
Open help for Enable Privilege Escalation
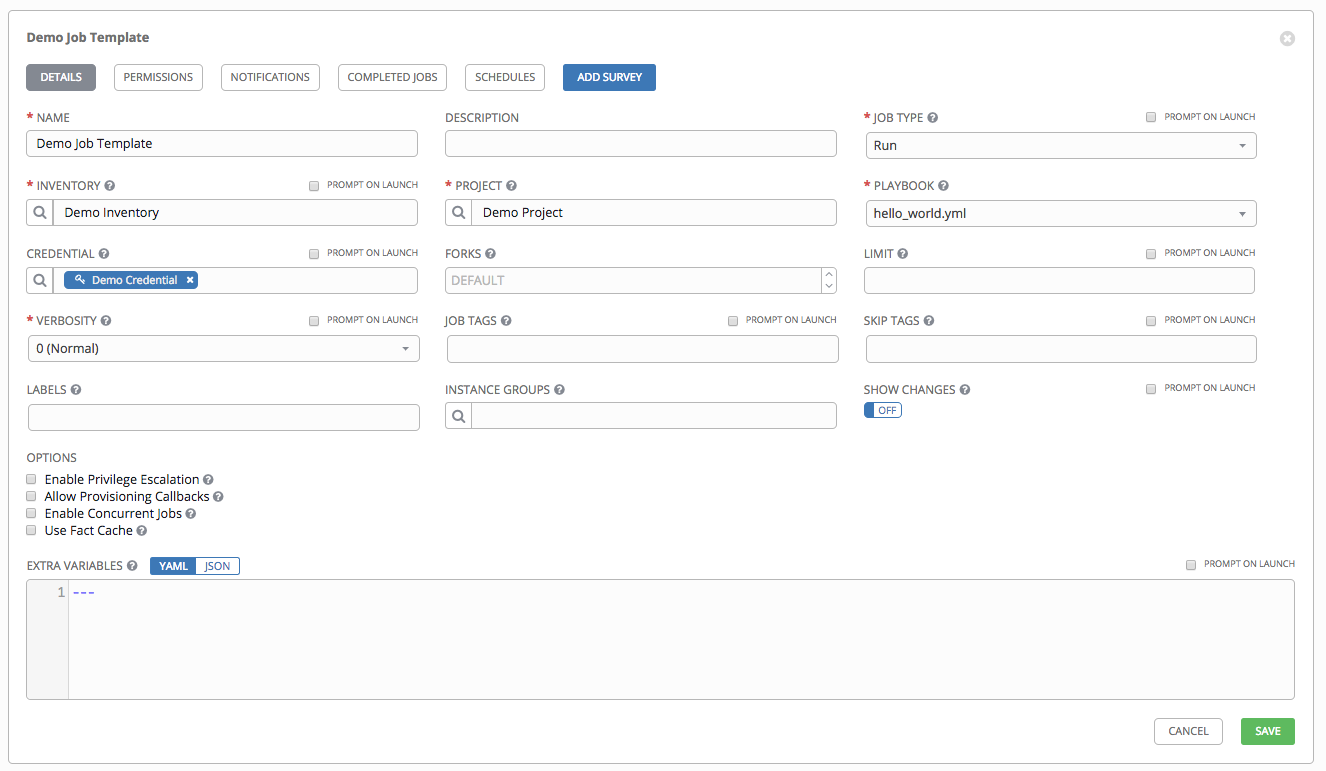pyautogui.click(x=208, y=480)
